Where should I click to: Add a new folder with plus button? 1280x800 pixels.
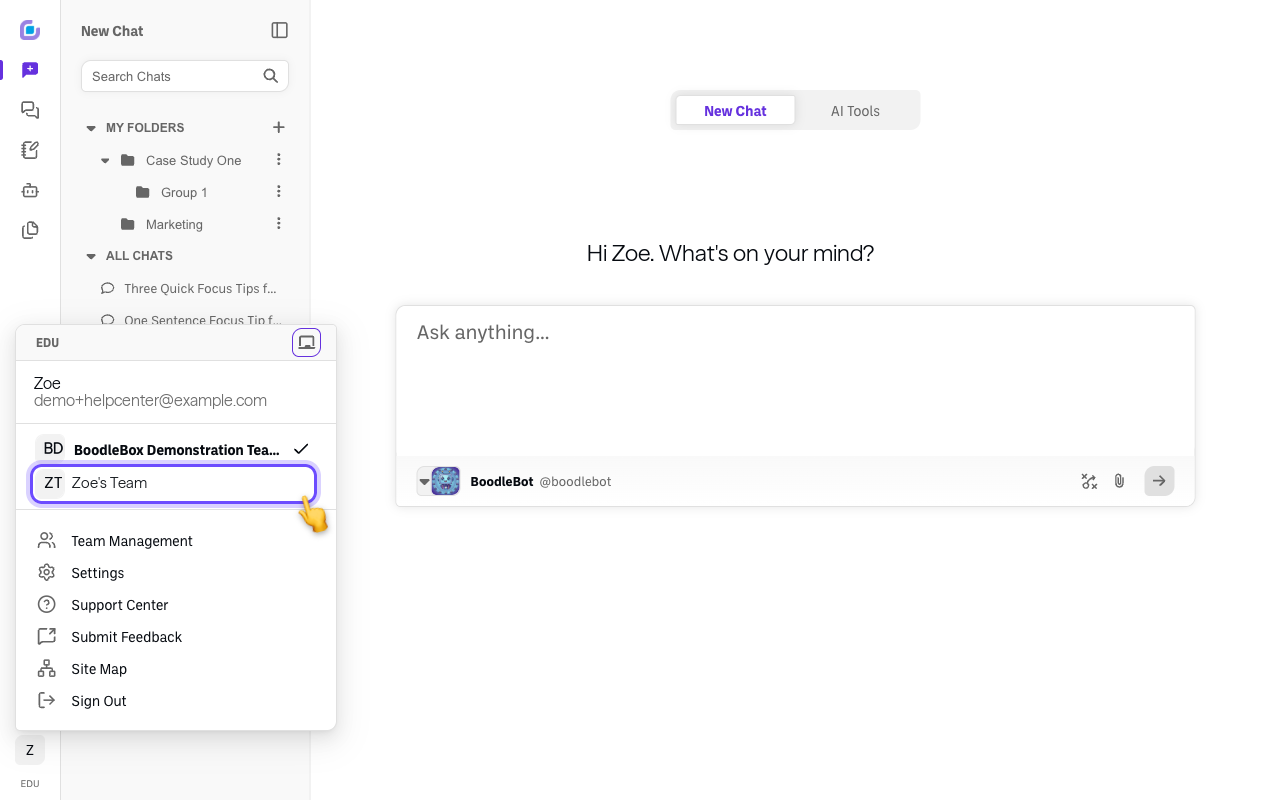279,127
